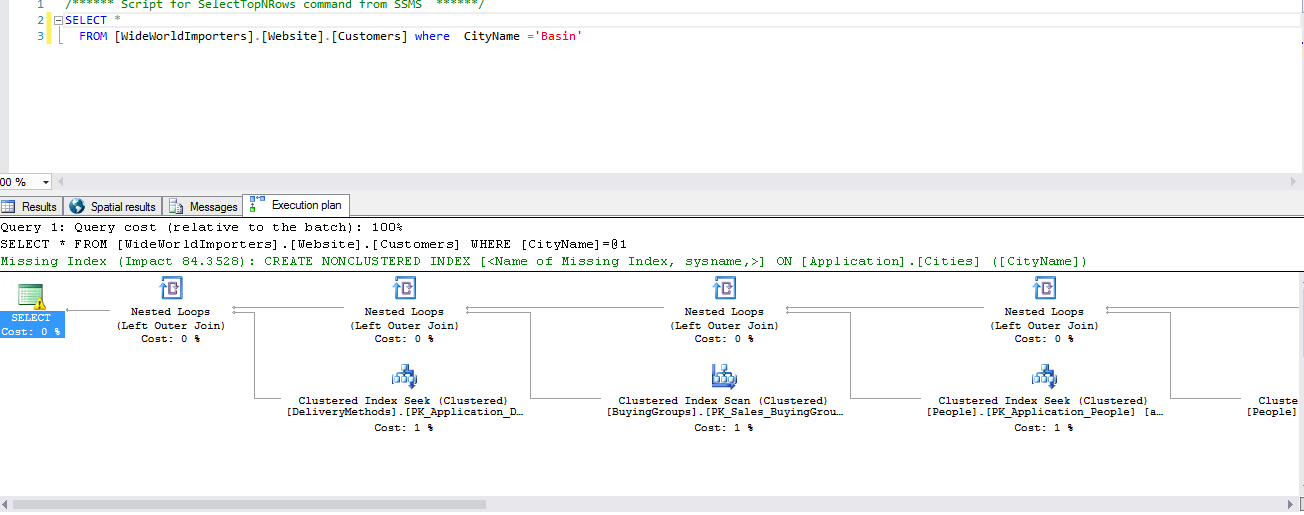Click the Query 1 cost header text
Screen dimensions: 1304x515
point(201,228)
